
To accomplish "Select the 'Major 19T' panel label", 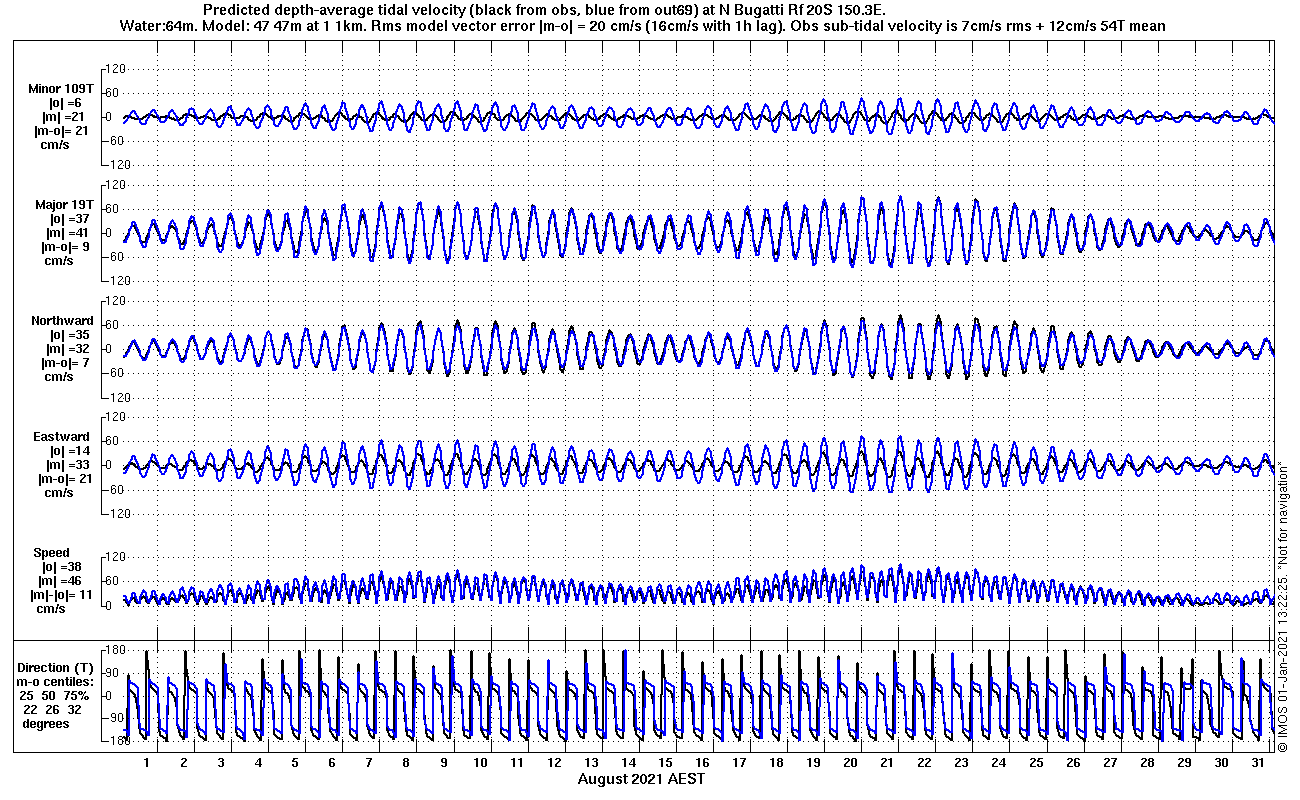I will 65,205.
